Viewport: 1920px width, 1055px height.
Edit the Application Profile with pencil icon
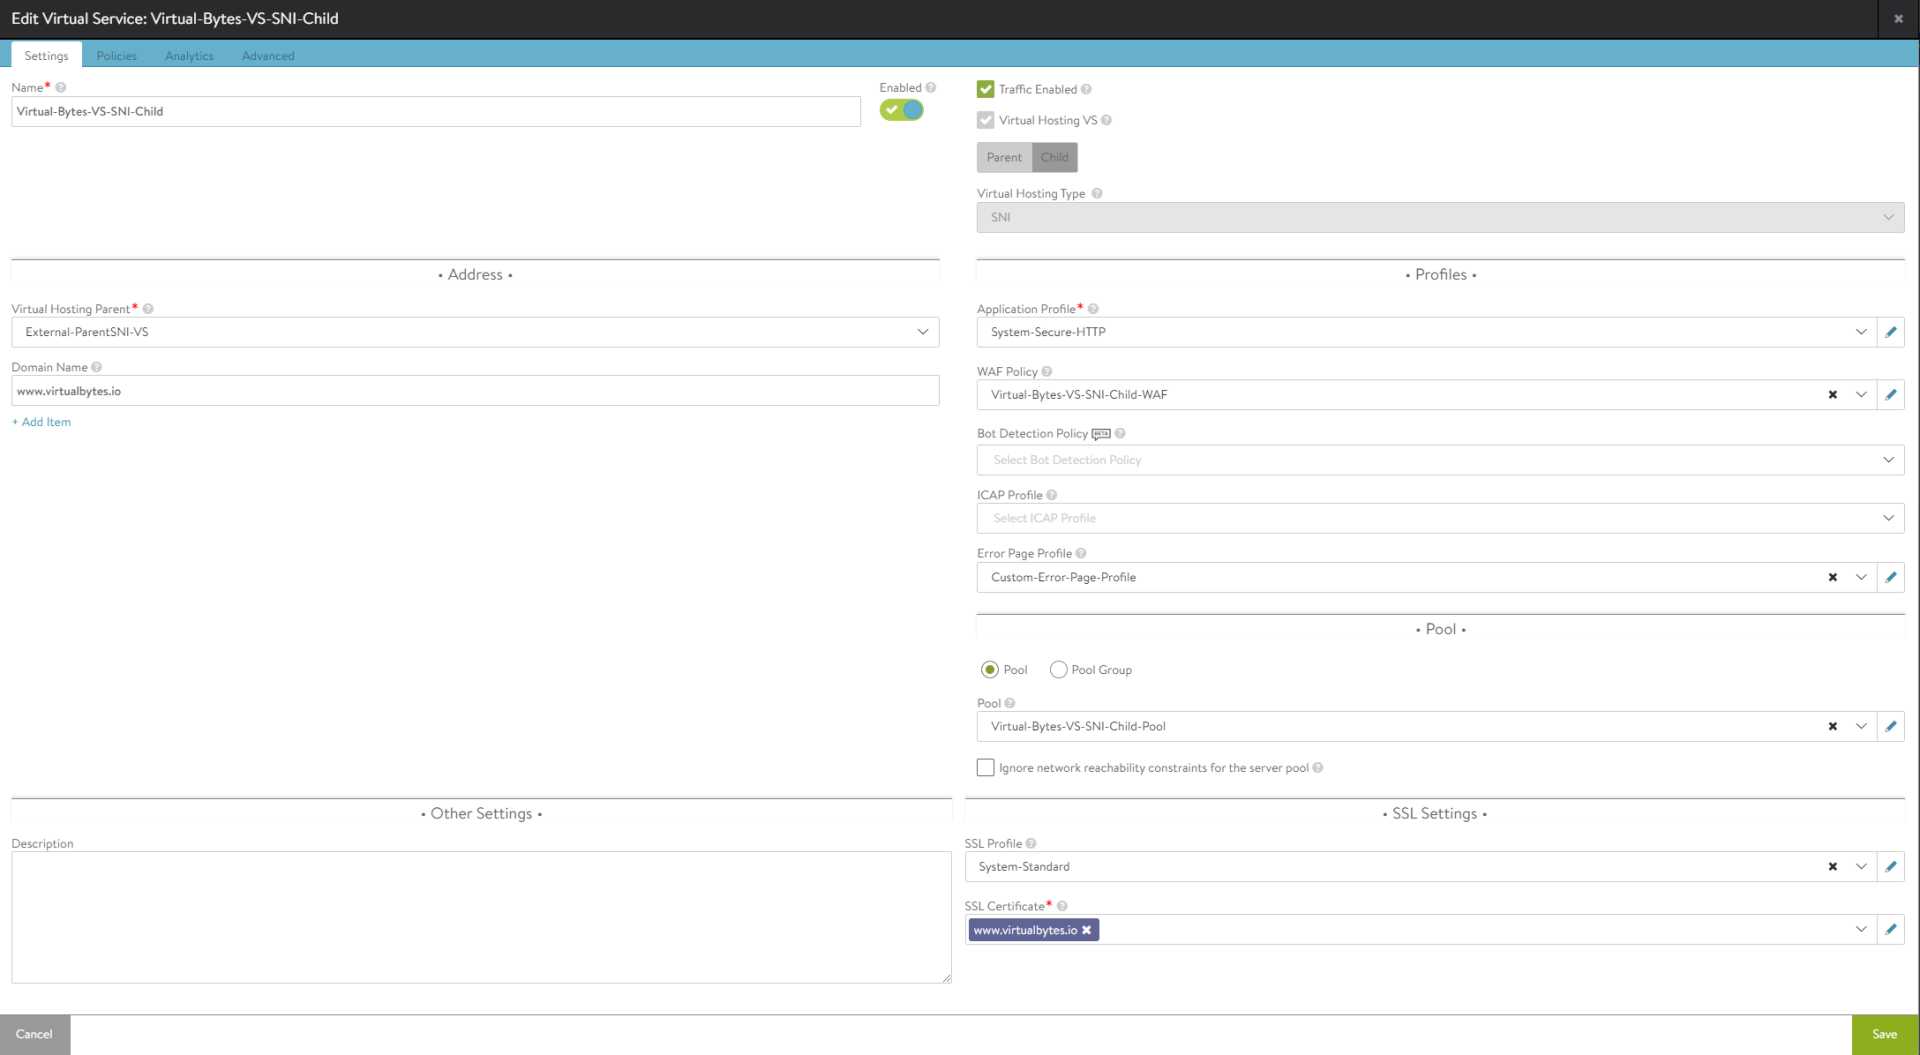point(1890,332)
